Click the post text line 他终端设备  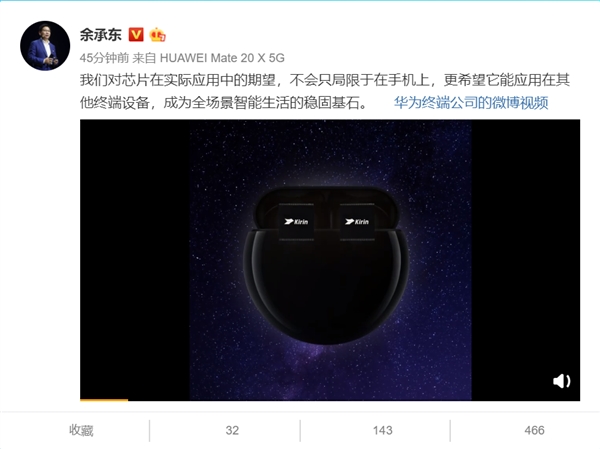tap(224, 103)
